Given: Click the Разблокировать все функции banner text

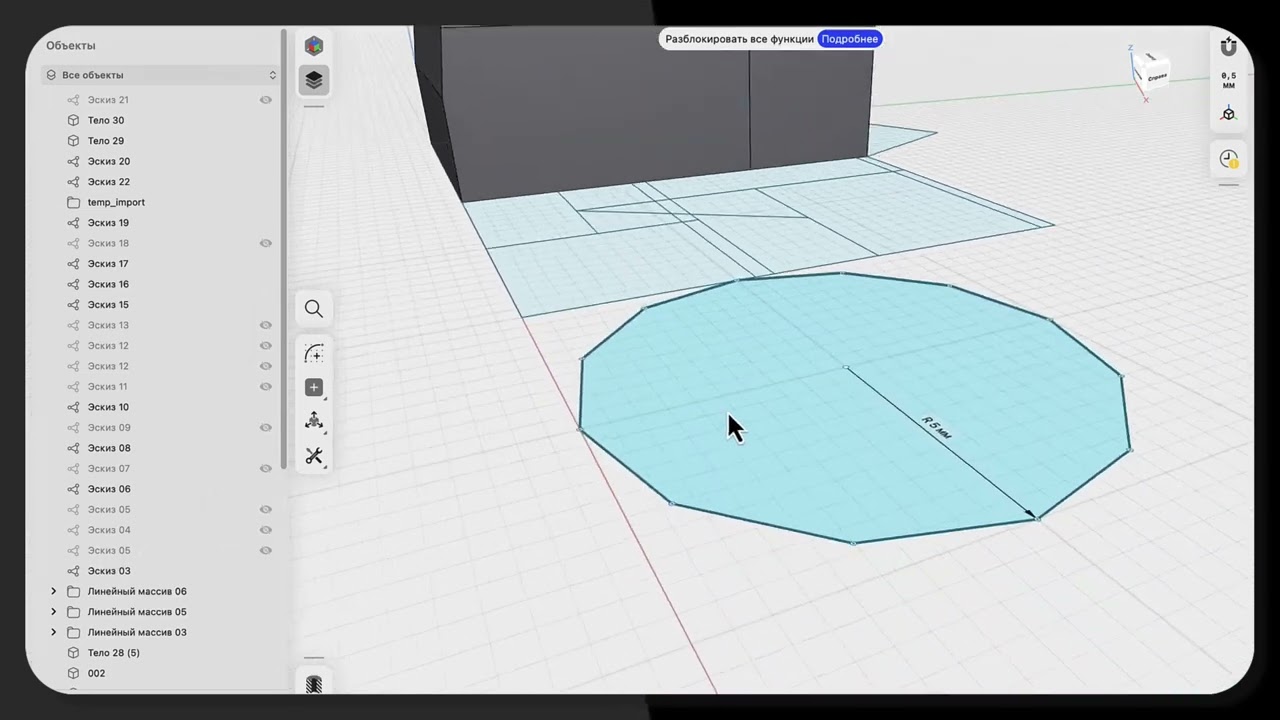Looking at the screenshot, I should (739, 39).
